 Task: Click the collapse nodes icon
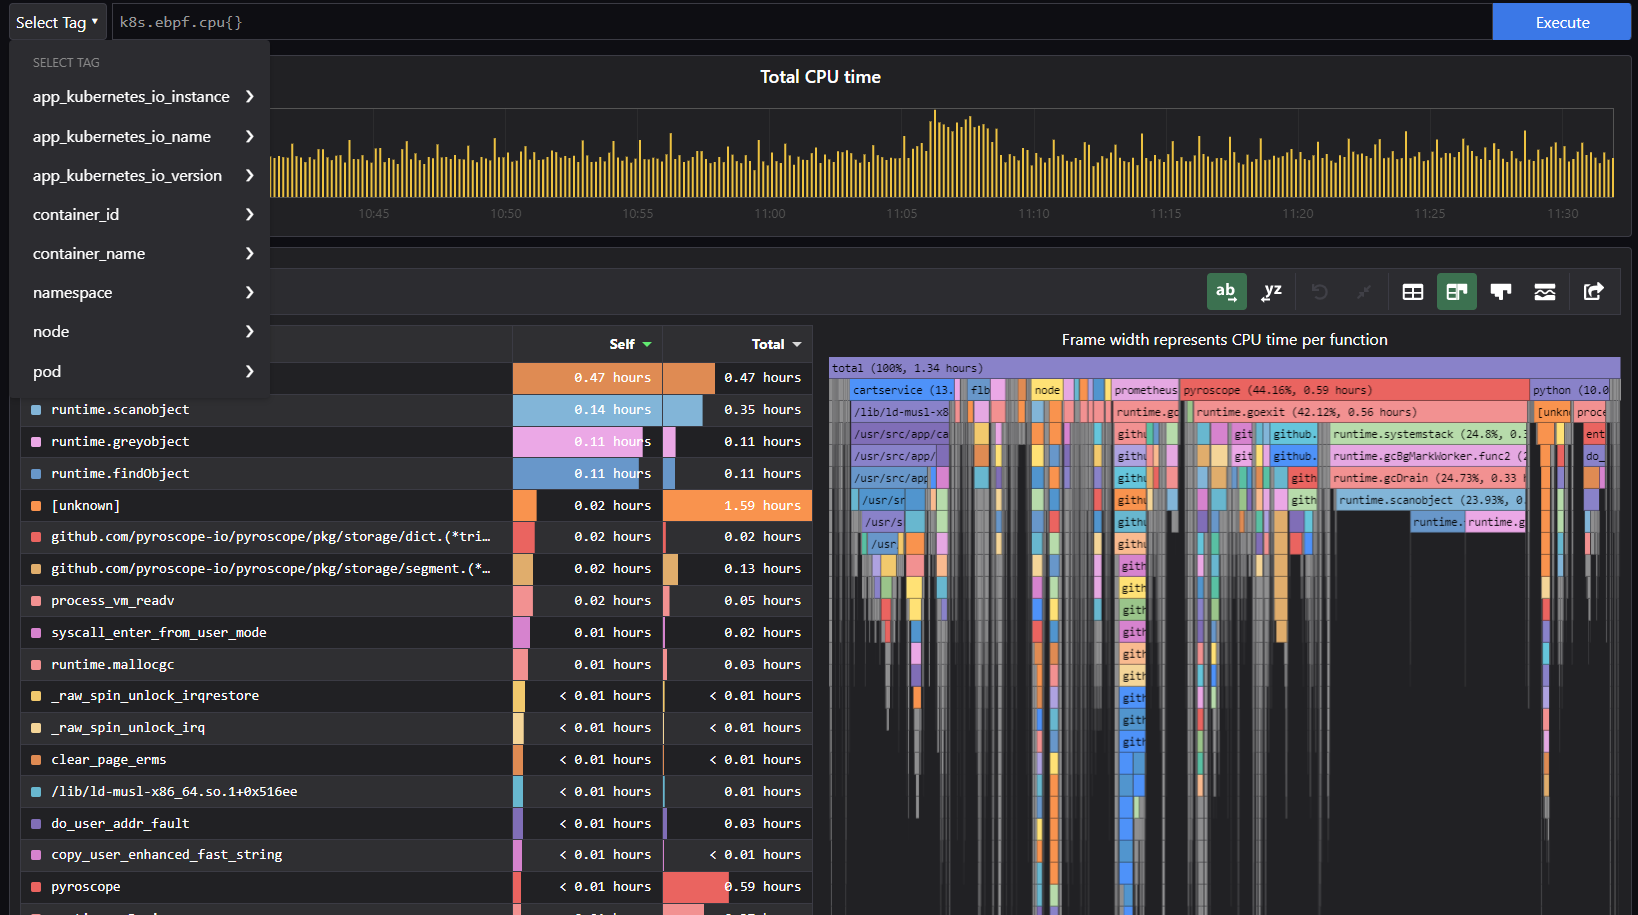(x=1363, y=292)
